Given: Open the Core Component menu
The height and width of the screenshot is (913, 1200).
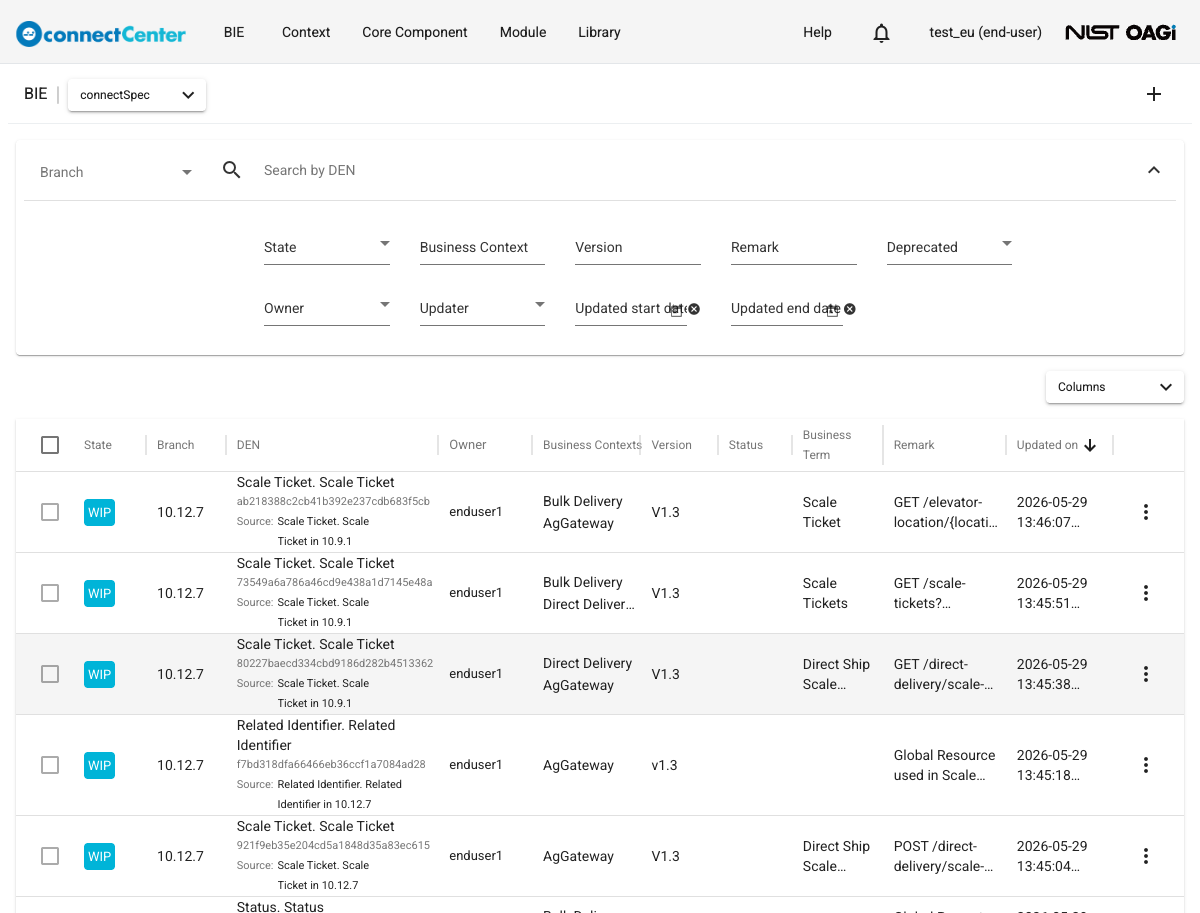Looking at the screenshot, I should (x=415, y=32).
